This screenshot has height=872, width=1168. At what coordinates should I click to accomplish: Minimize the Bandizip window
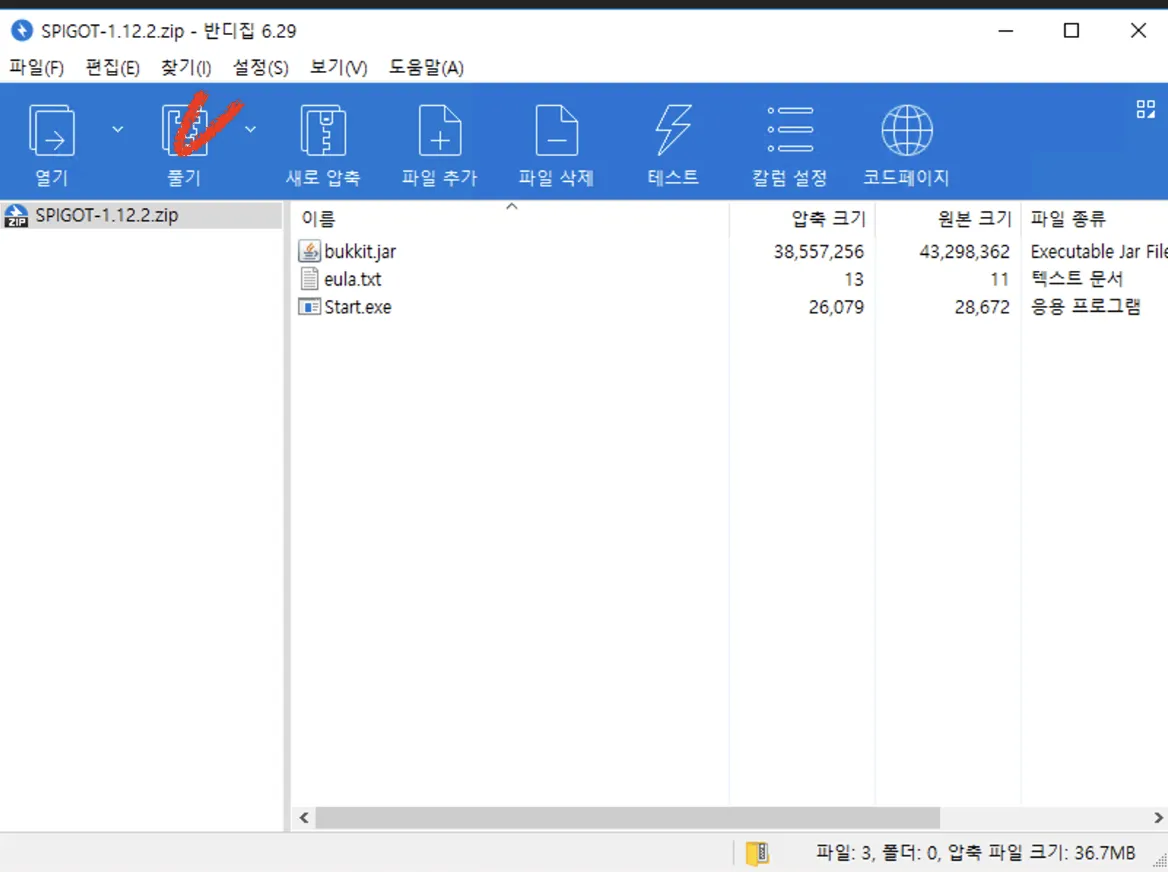coord(1006,31)
